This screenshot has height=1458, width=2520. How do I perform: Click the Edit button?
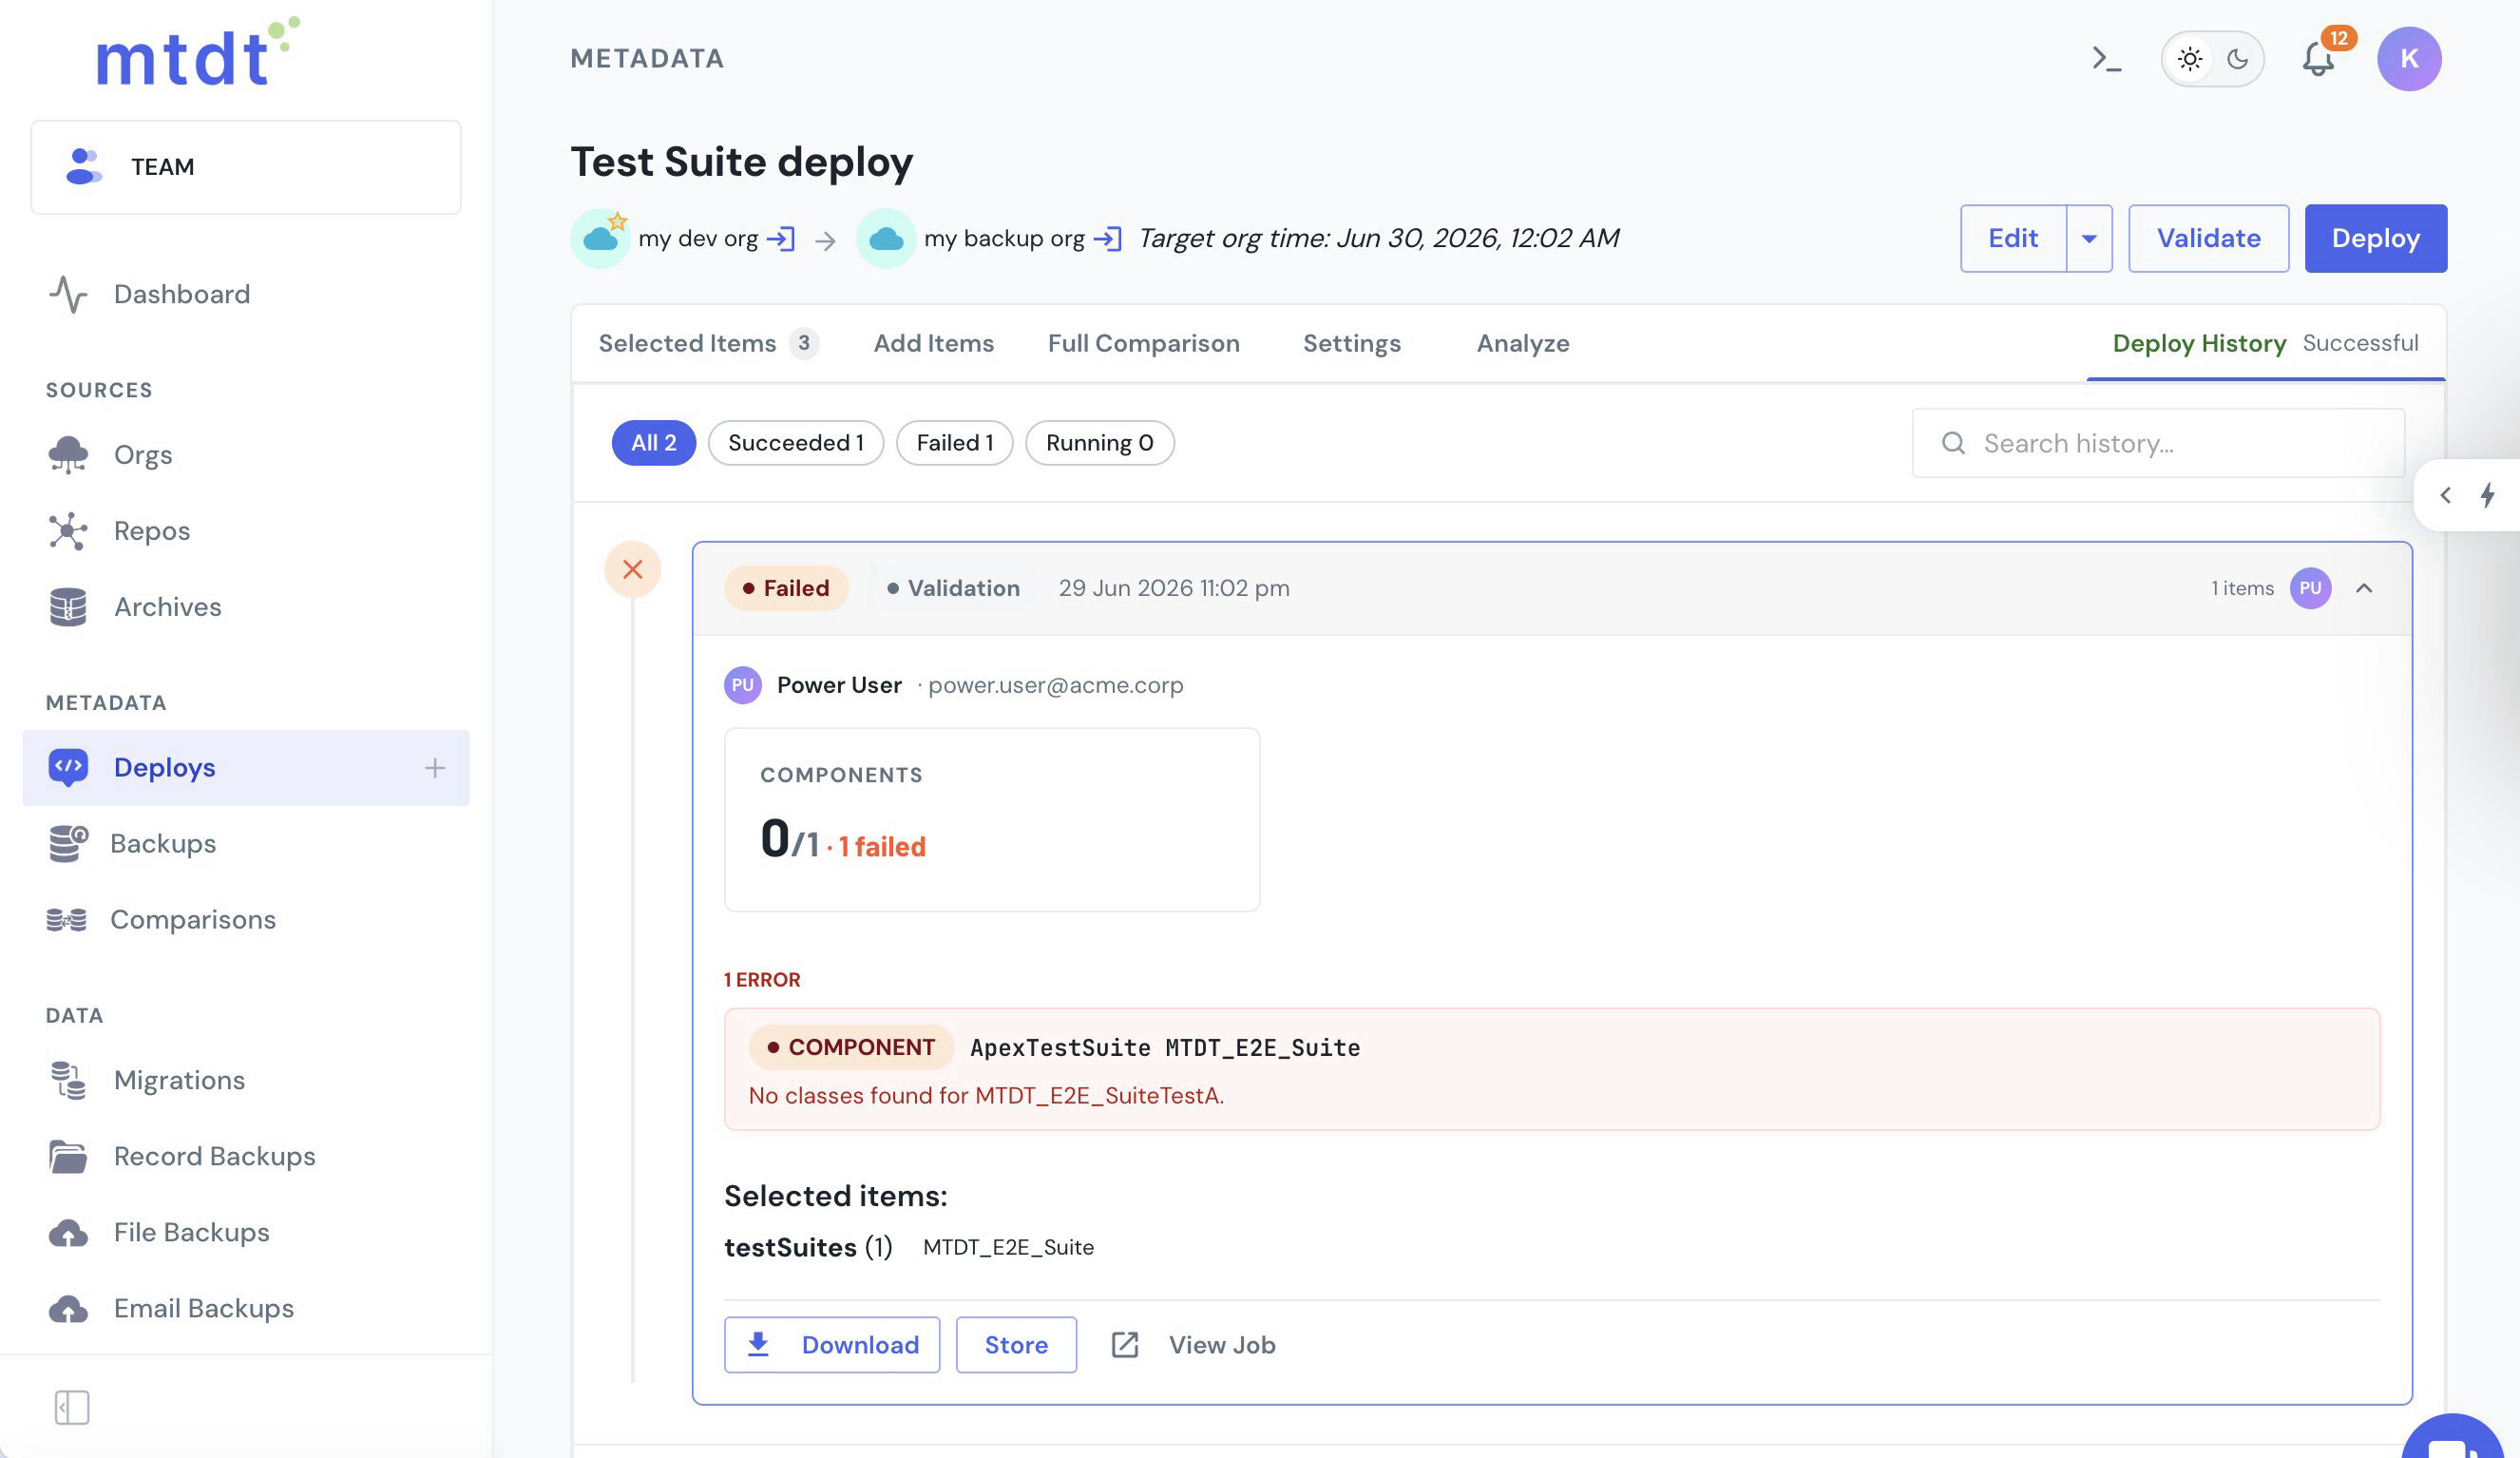coord(2013,239)
